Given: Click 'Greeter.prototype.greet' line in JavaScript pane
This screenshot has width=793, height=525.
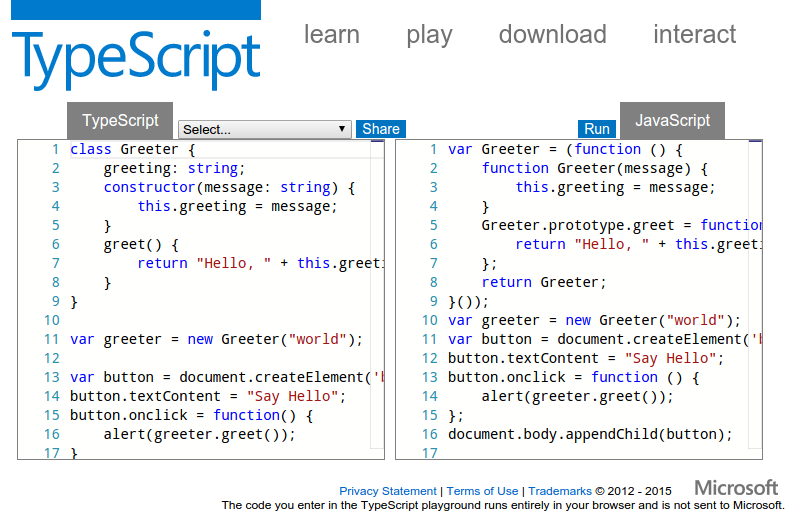Looking at the screenshot, I should pos(622,226).
